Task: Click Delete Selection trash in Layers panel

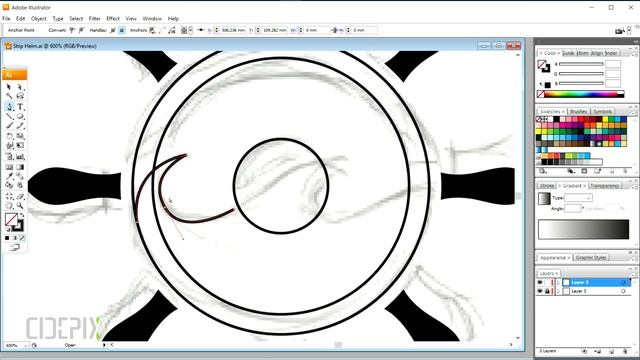Action: (x=625, y=351)
